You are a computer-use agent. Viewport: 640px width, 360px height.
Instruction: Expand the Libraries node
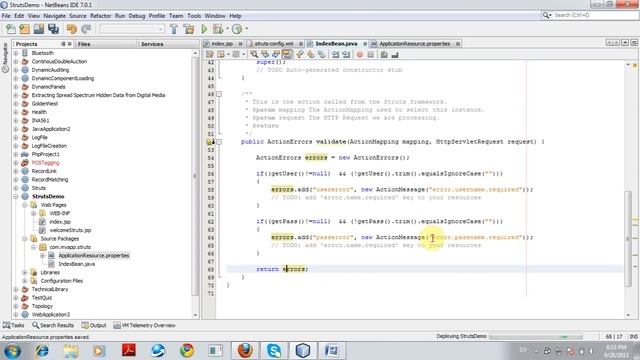click(25, 272)
